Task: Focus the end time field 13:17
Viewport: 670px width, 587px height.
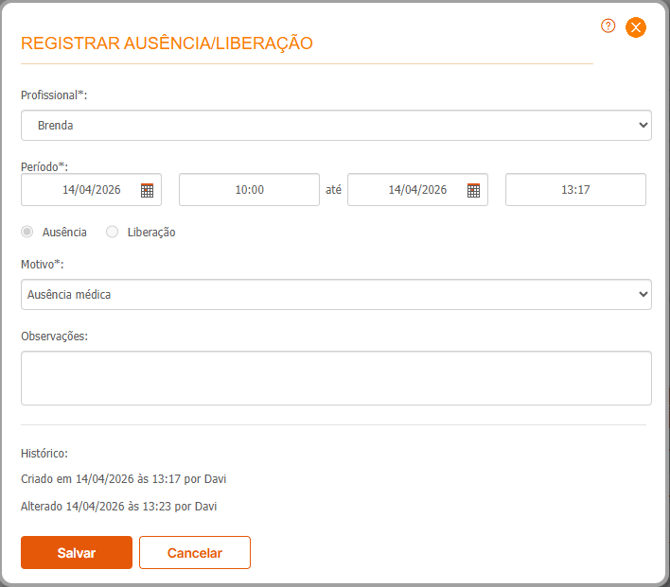Action: tap(575, 190)
